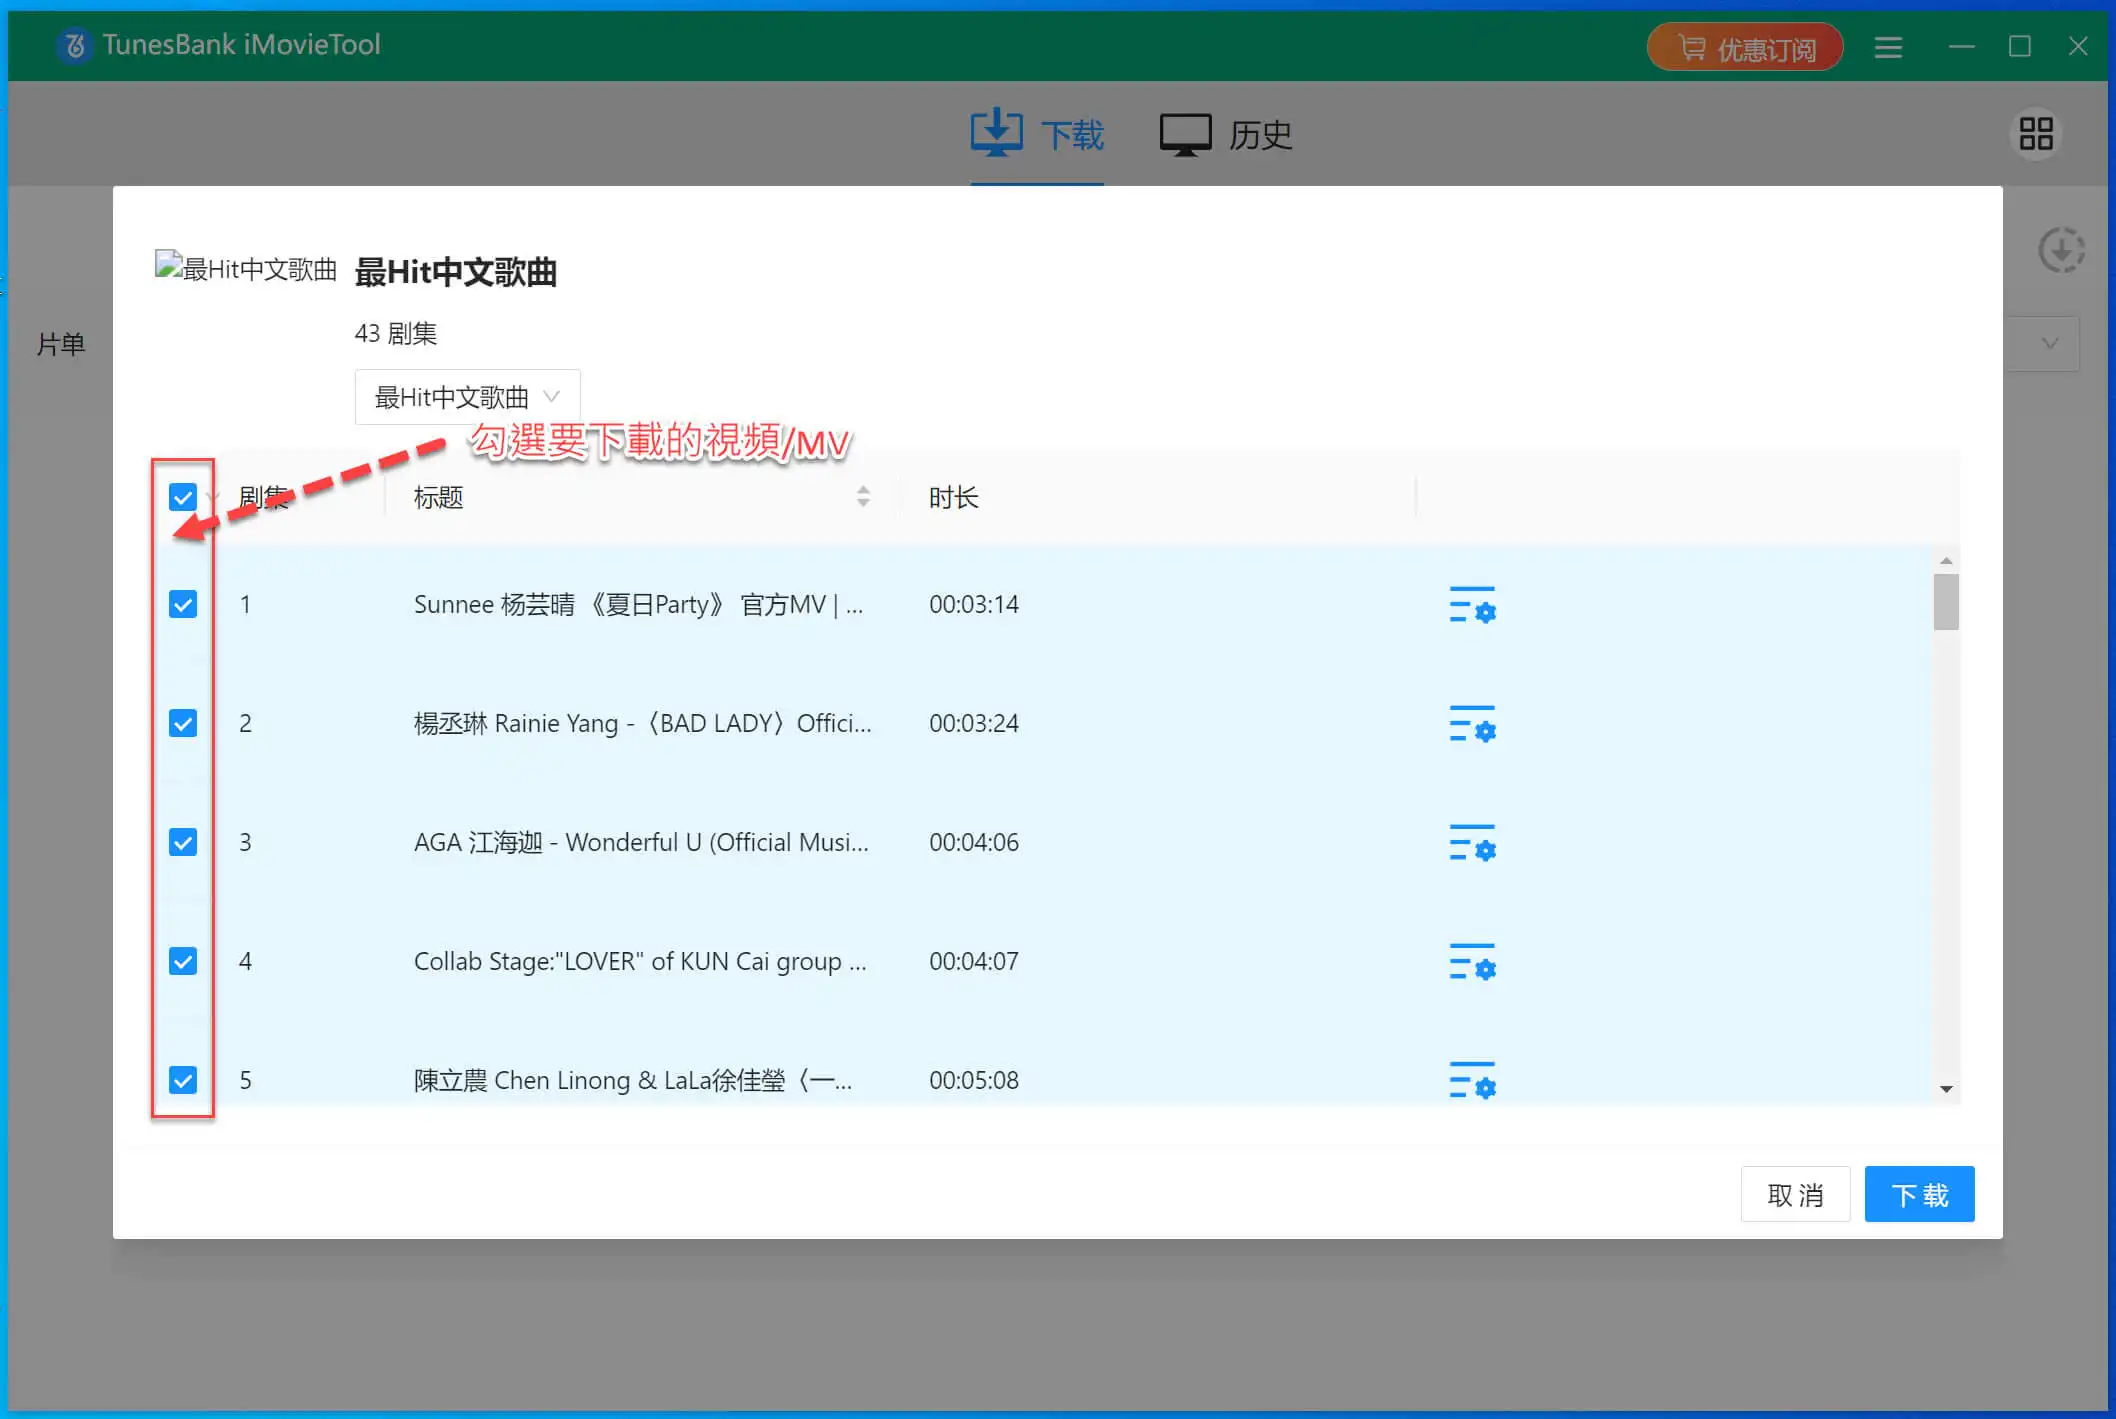Viewport: 2116px width, 1419px height.
Task: Sort the list by 标题 column arrows
Action: point(863,497)
